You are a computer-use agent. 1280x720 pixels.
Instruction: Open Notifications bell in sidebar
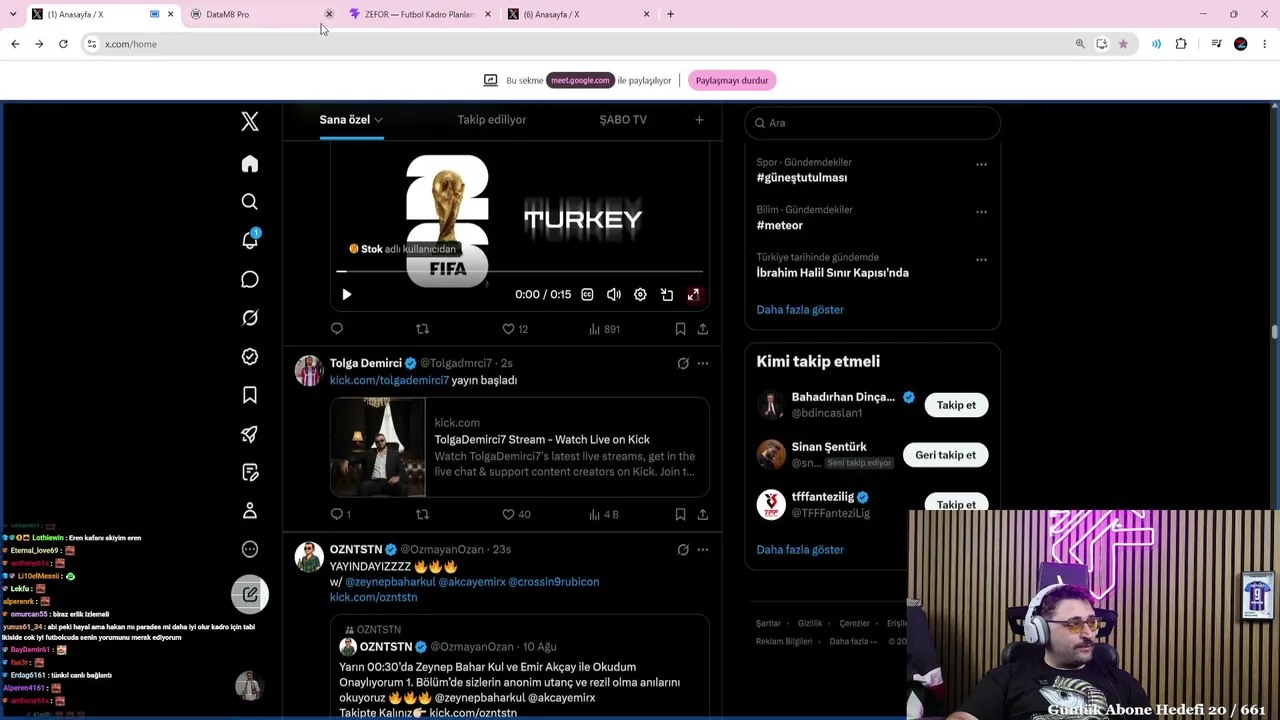250,240
